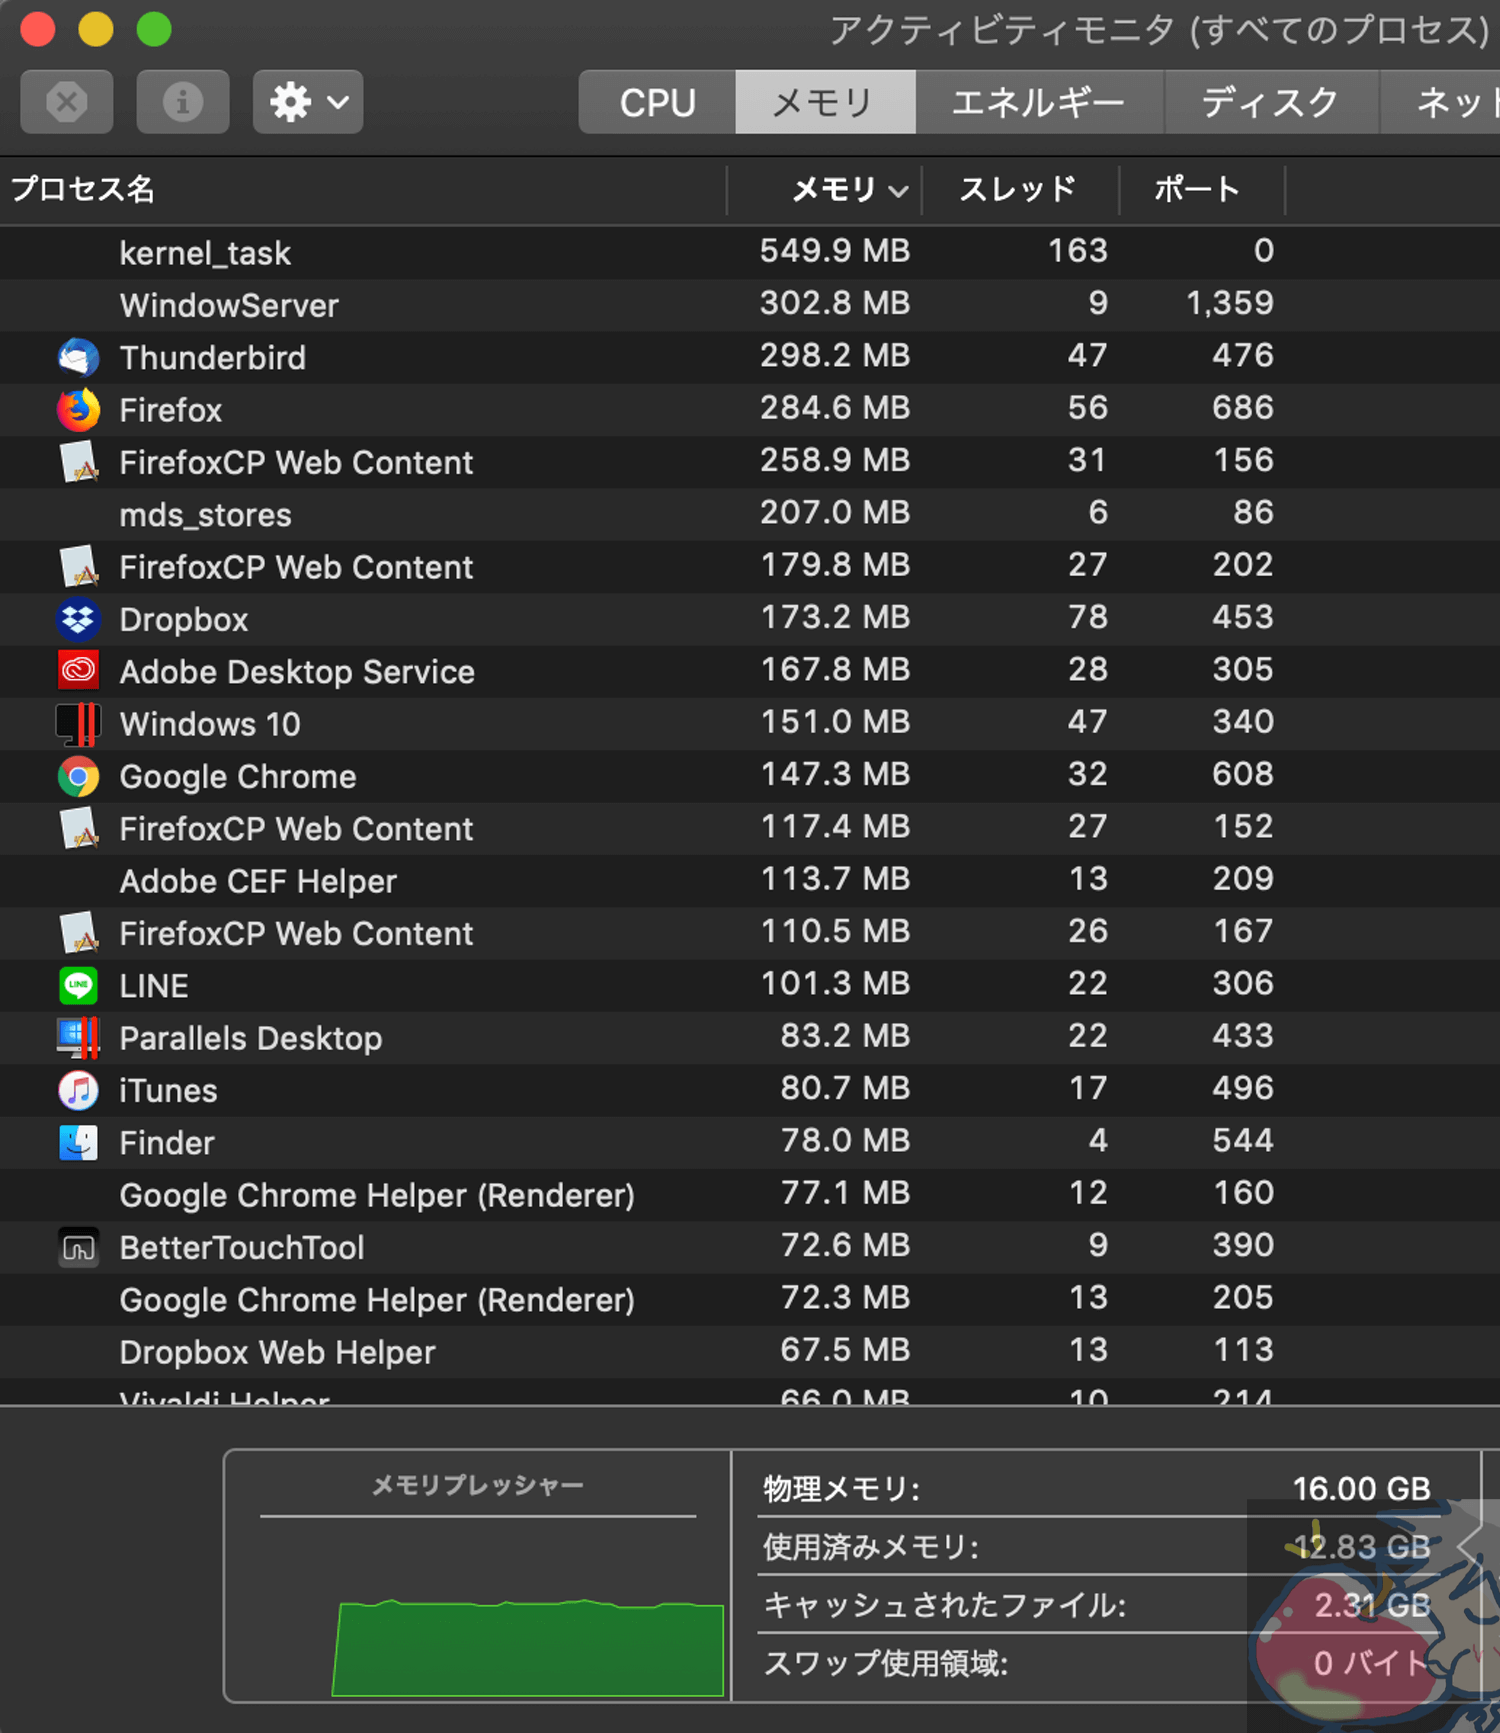Image resolution: width=1500 pixels, height=1733 pixels.
Task: Select the メモリ tab
Action: (825, 102)
